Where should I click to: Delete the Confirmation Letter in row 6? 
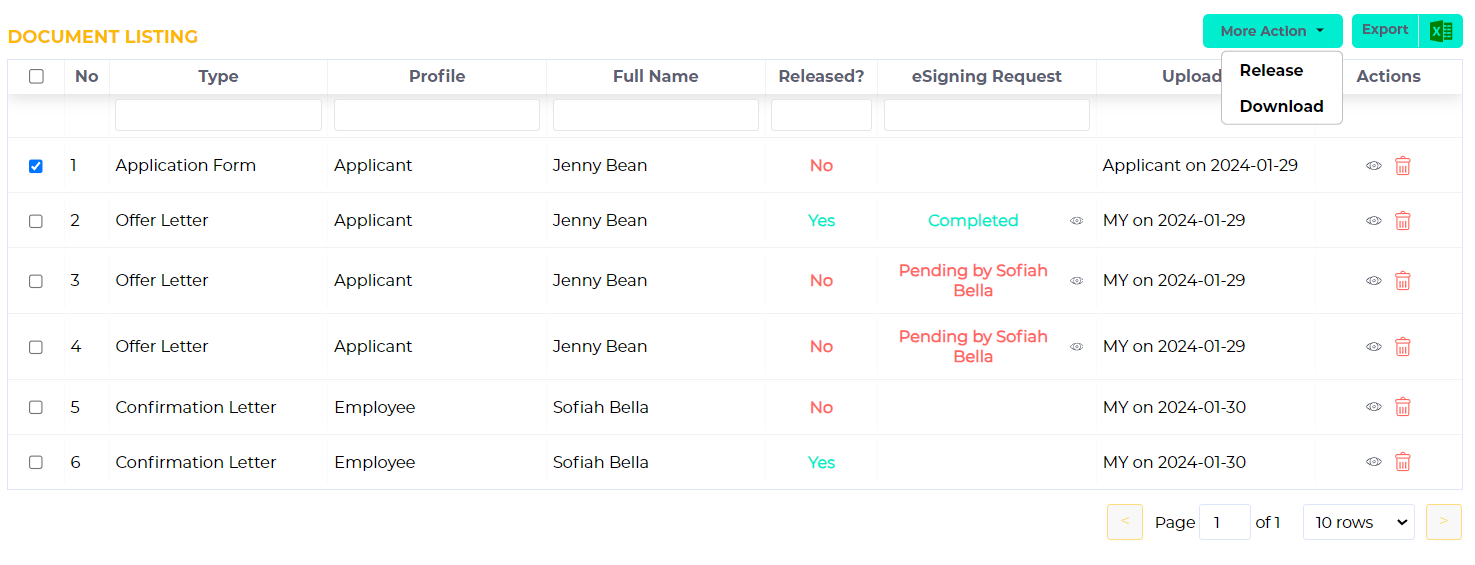click(x=1403, y=462)
